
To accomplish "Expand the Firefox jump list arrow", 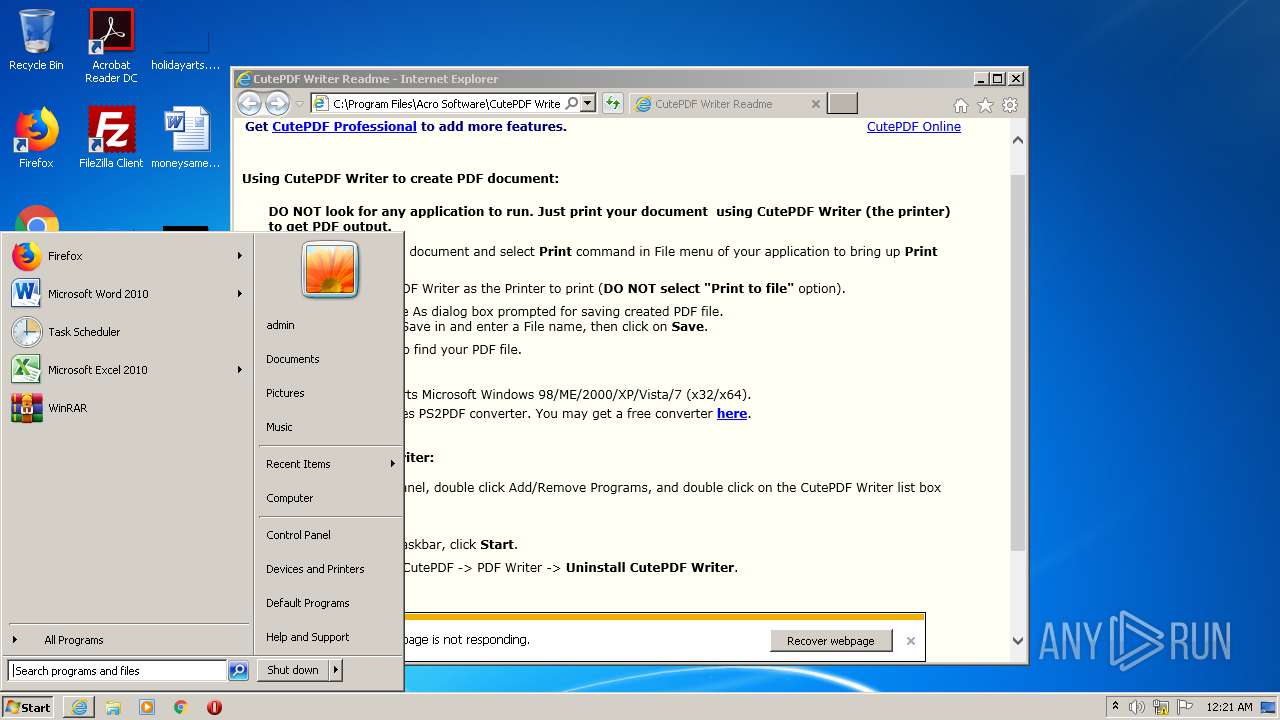I will pyautogui.click(x=240, y=256).
